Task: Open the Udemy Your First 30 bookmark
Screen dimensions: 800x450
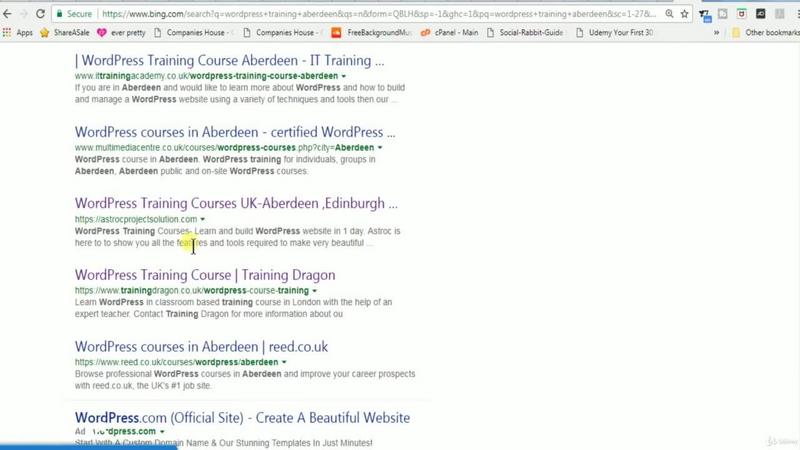Action: coord(614,33)
